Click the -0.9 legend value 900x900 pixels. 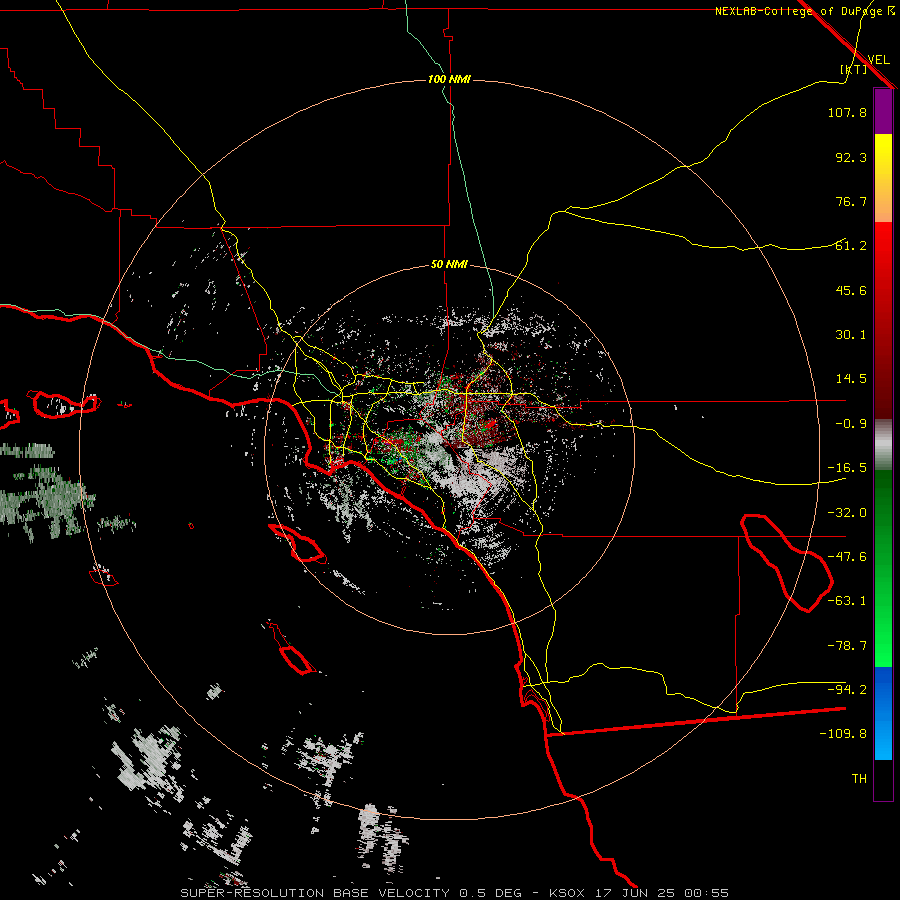click(851, 424)
